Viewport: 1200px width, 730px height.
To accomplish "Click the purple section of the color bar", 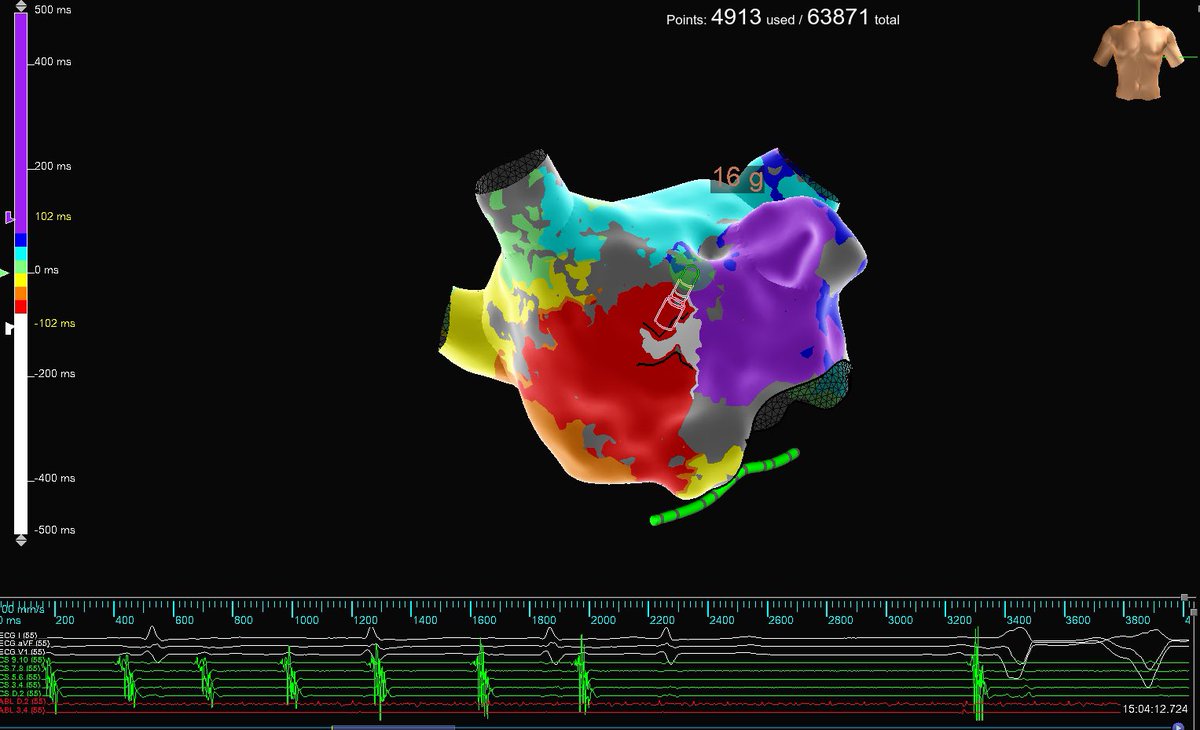I will coord(20,123).
